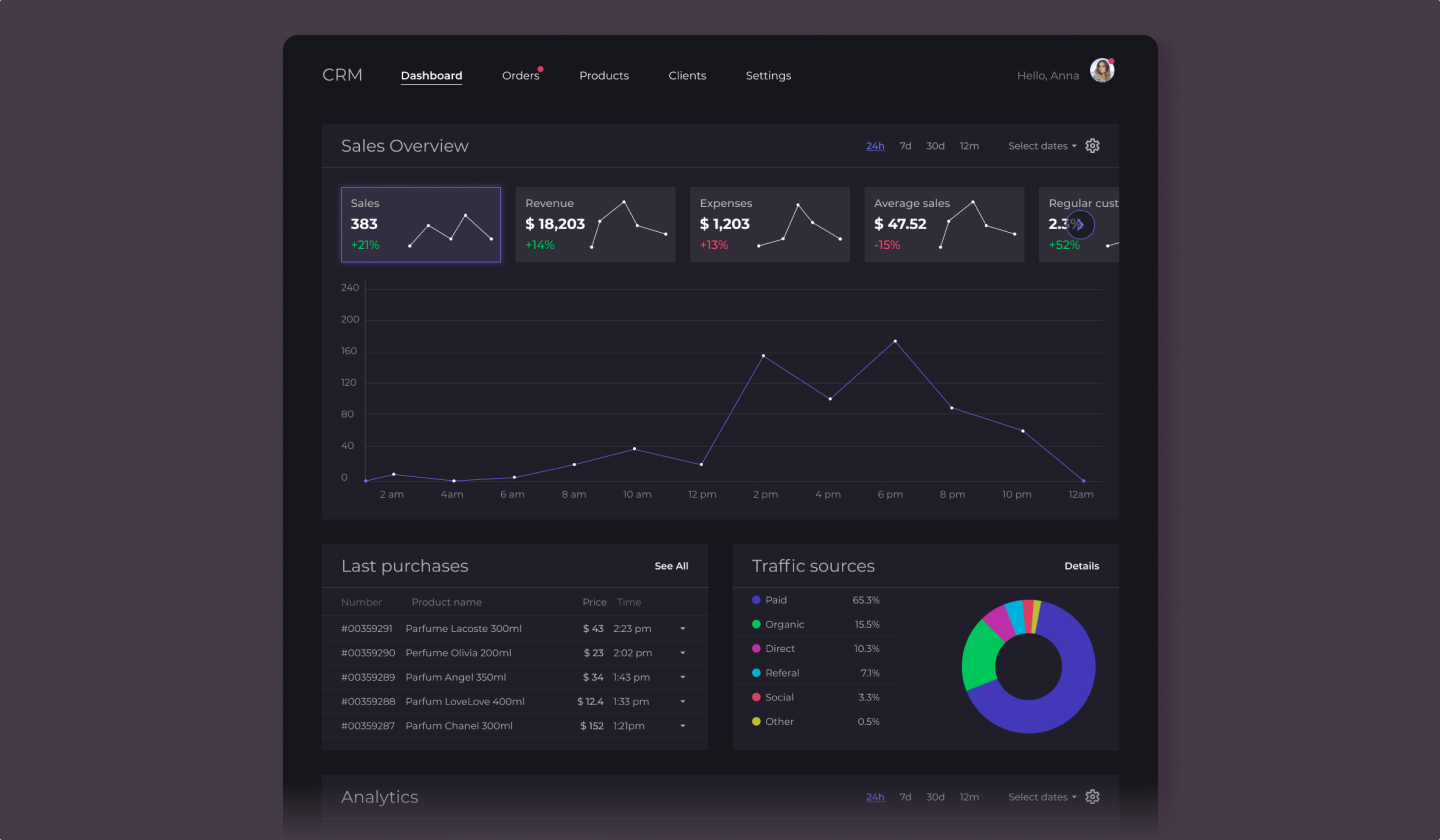1440x840 pixels.
Task: Click the green Organic legend dot
Action: coord(756,624)
